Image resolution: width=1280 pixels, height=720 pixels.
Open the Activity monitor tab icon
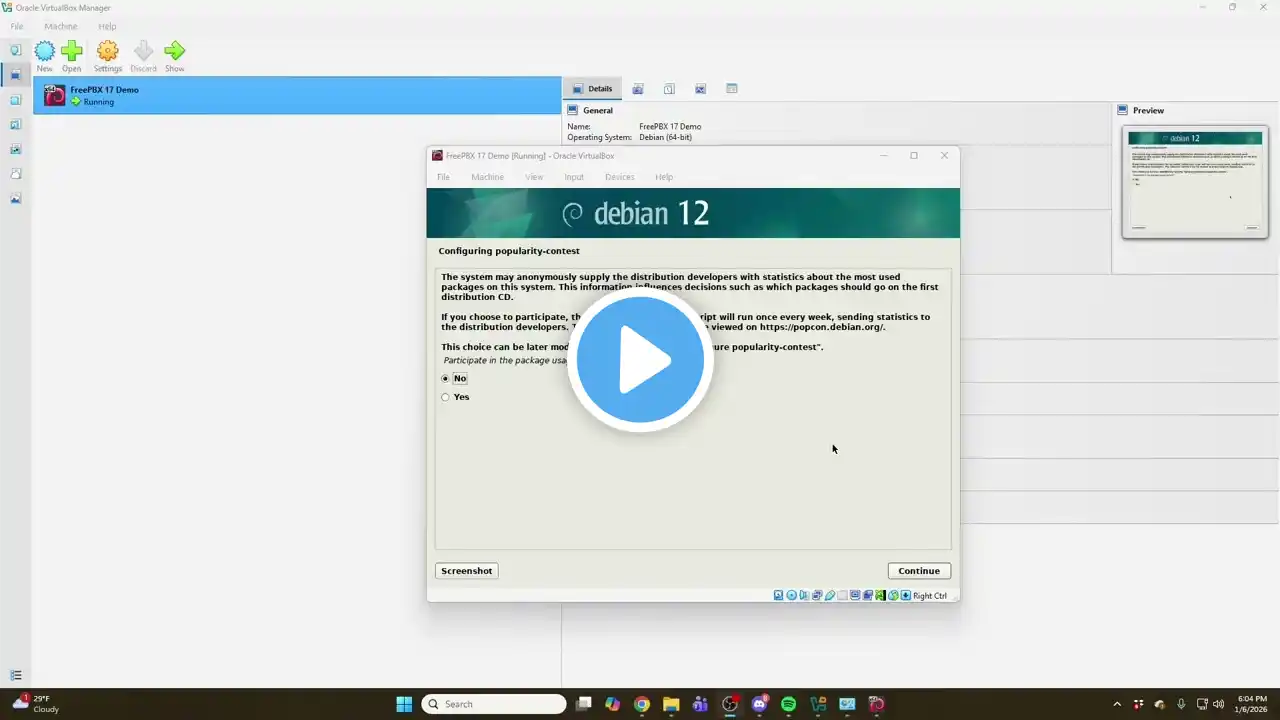[700, 89]
